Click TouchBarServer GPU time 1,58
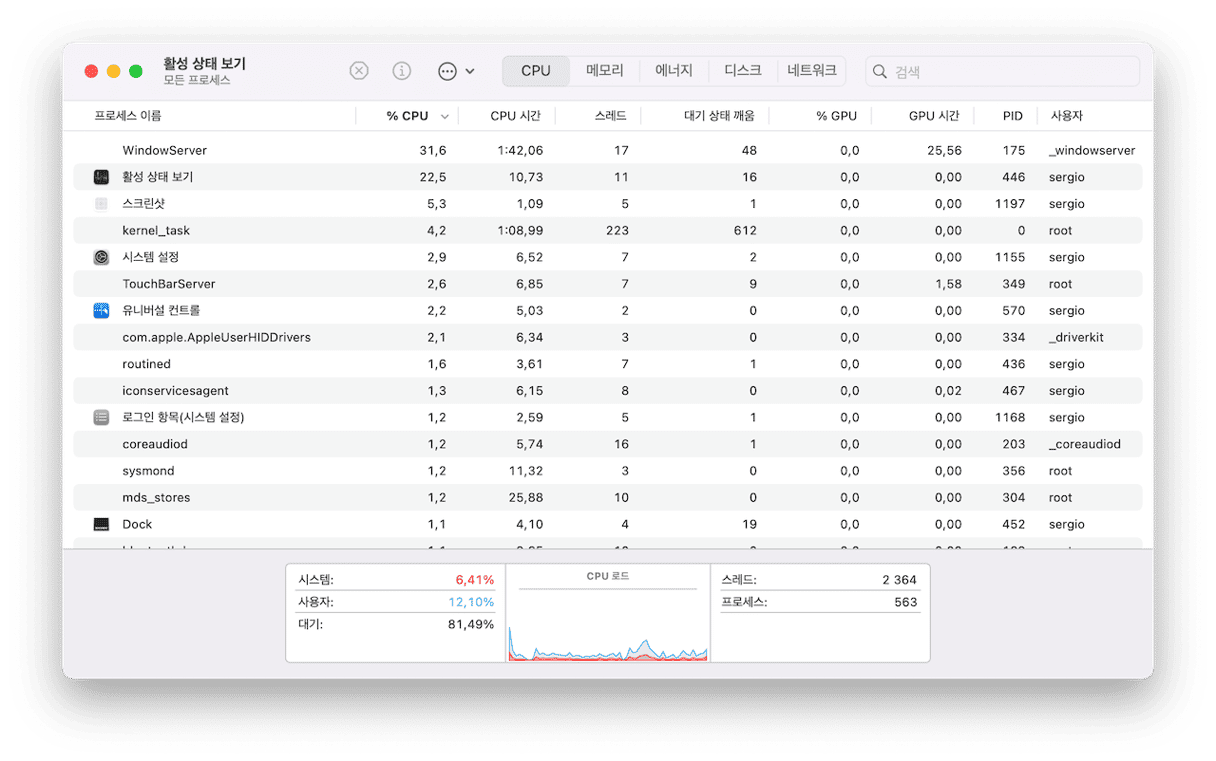This screenshot has height=761, width=1216. [948, 284]
